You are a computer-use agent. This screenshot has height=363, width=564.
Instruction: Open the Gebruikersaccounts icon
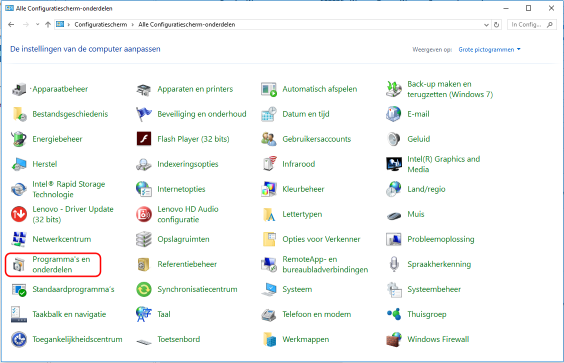click(269, 139)
